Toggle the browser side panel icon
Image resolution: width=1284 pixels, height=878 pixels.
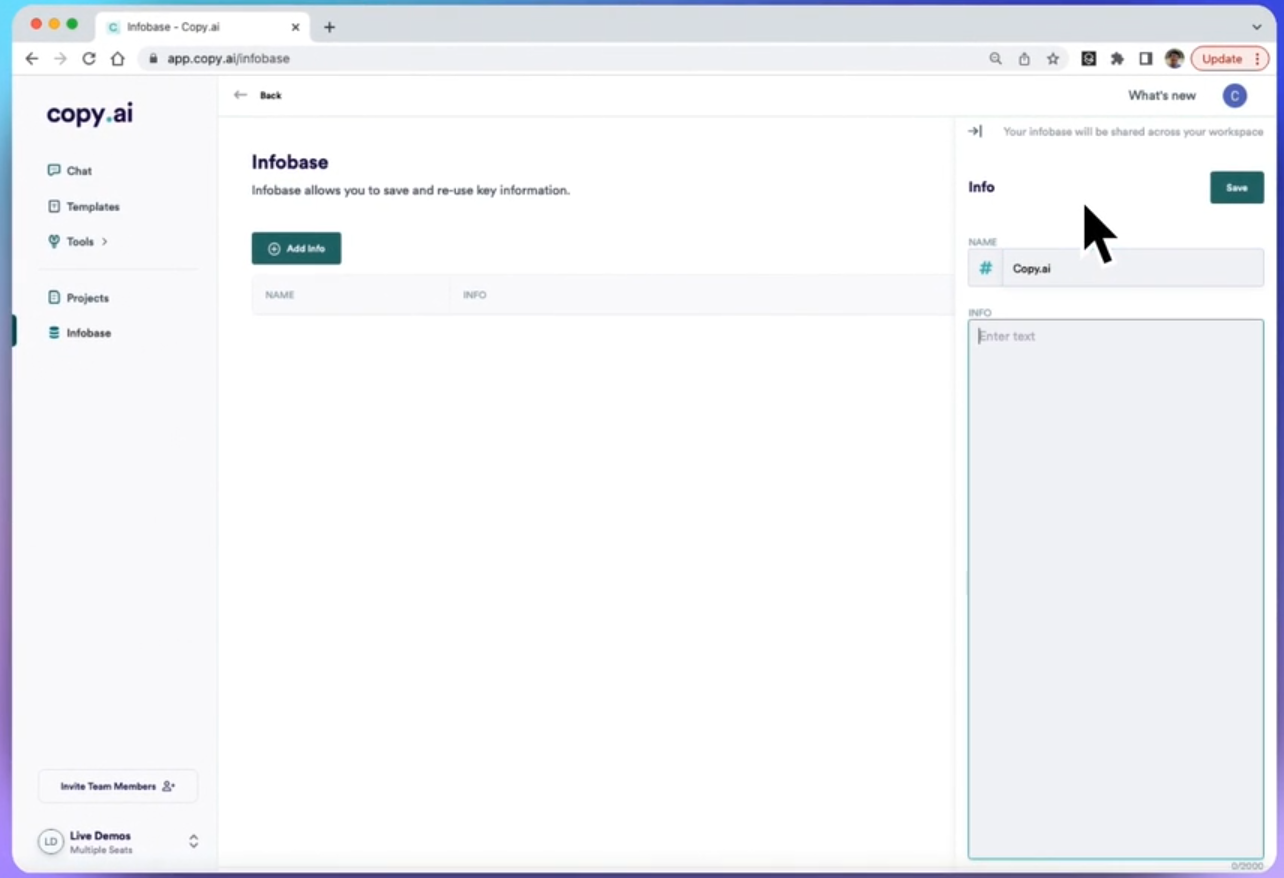point(1146,59)
